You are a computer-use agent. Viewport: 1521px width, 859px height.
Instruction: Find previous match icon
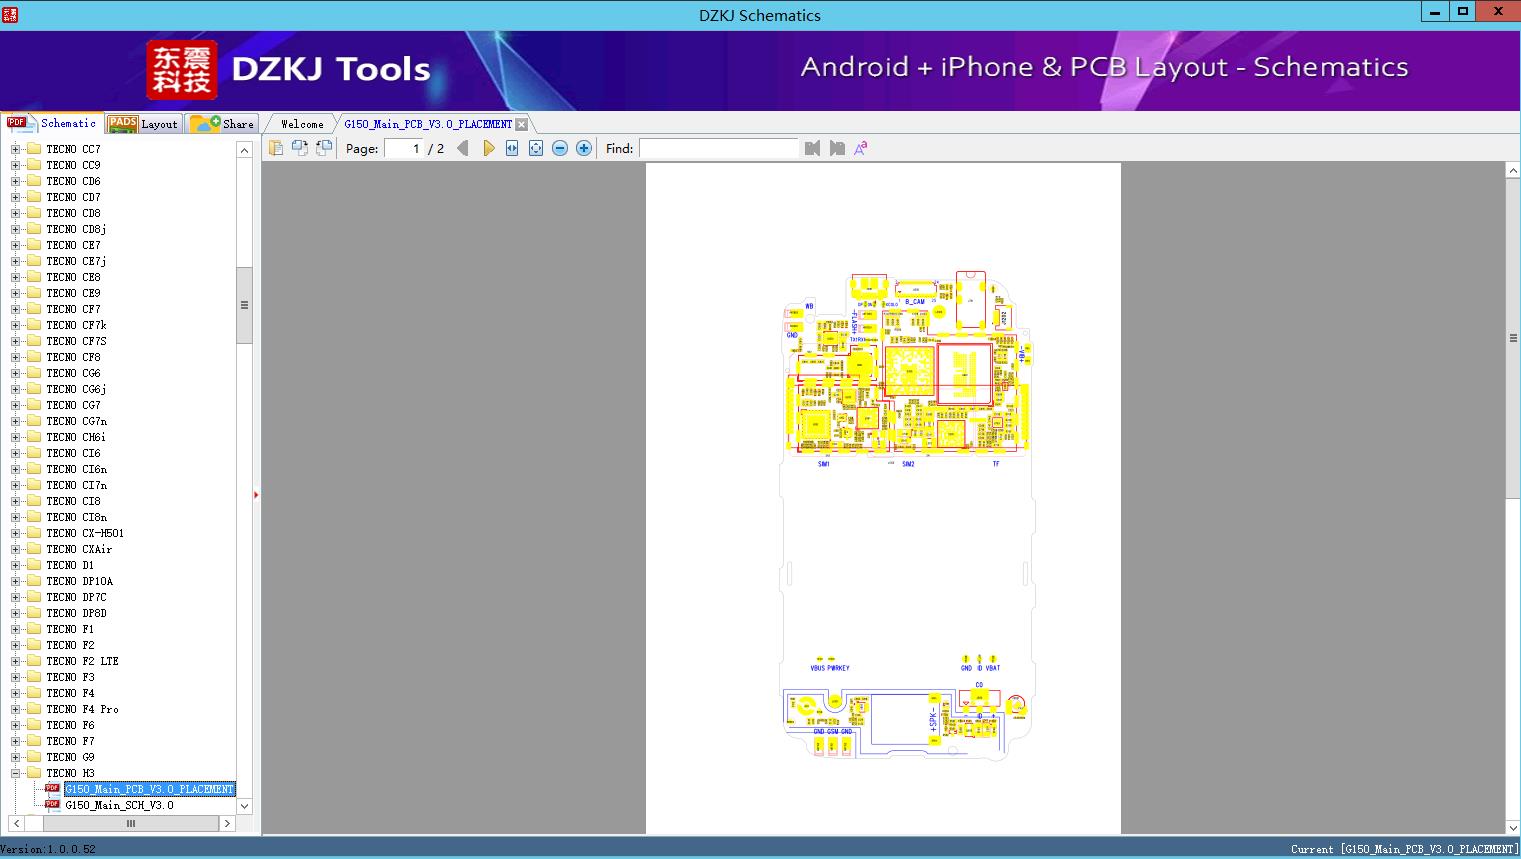812,148
